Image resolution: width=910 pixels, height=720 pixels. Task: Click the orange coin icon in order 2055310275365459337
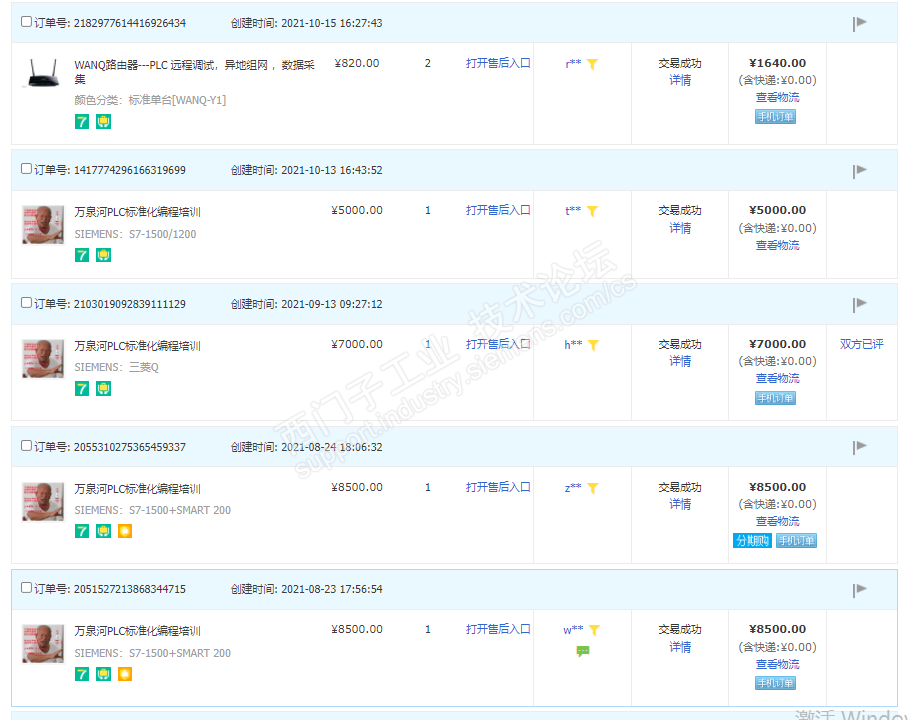[x=125, y=531]
